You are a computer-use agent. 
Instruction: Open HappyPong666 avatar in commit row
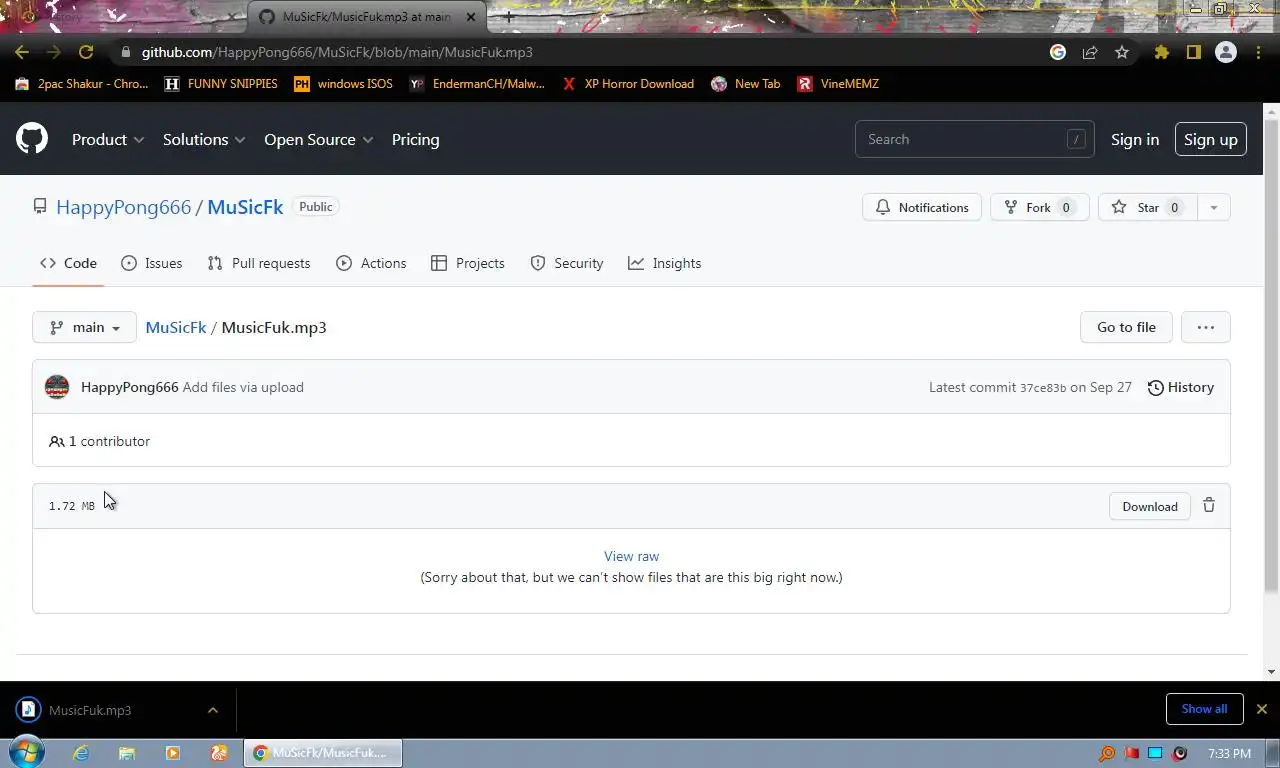tap(57, 387)
